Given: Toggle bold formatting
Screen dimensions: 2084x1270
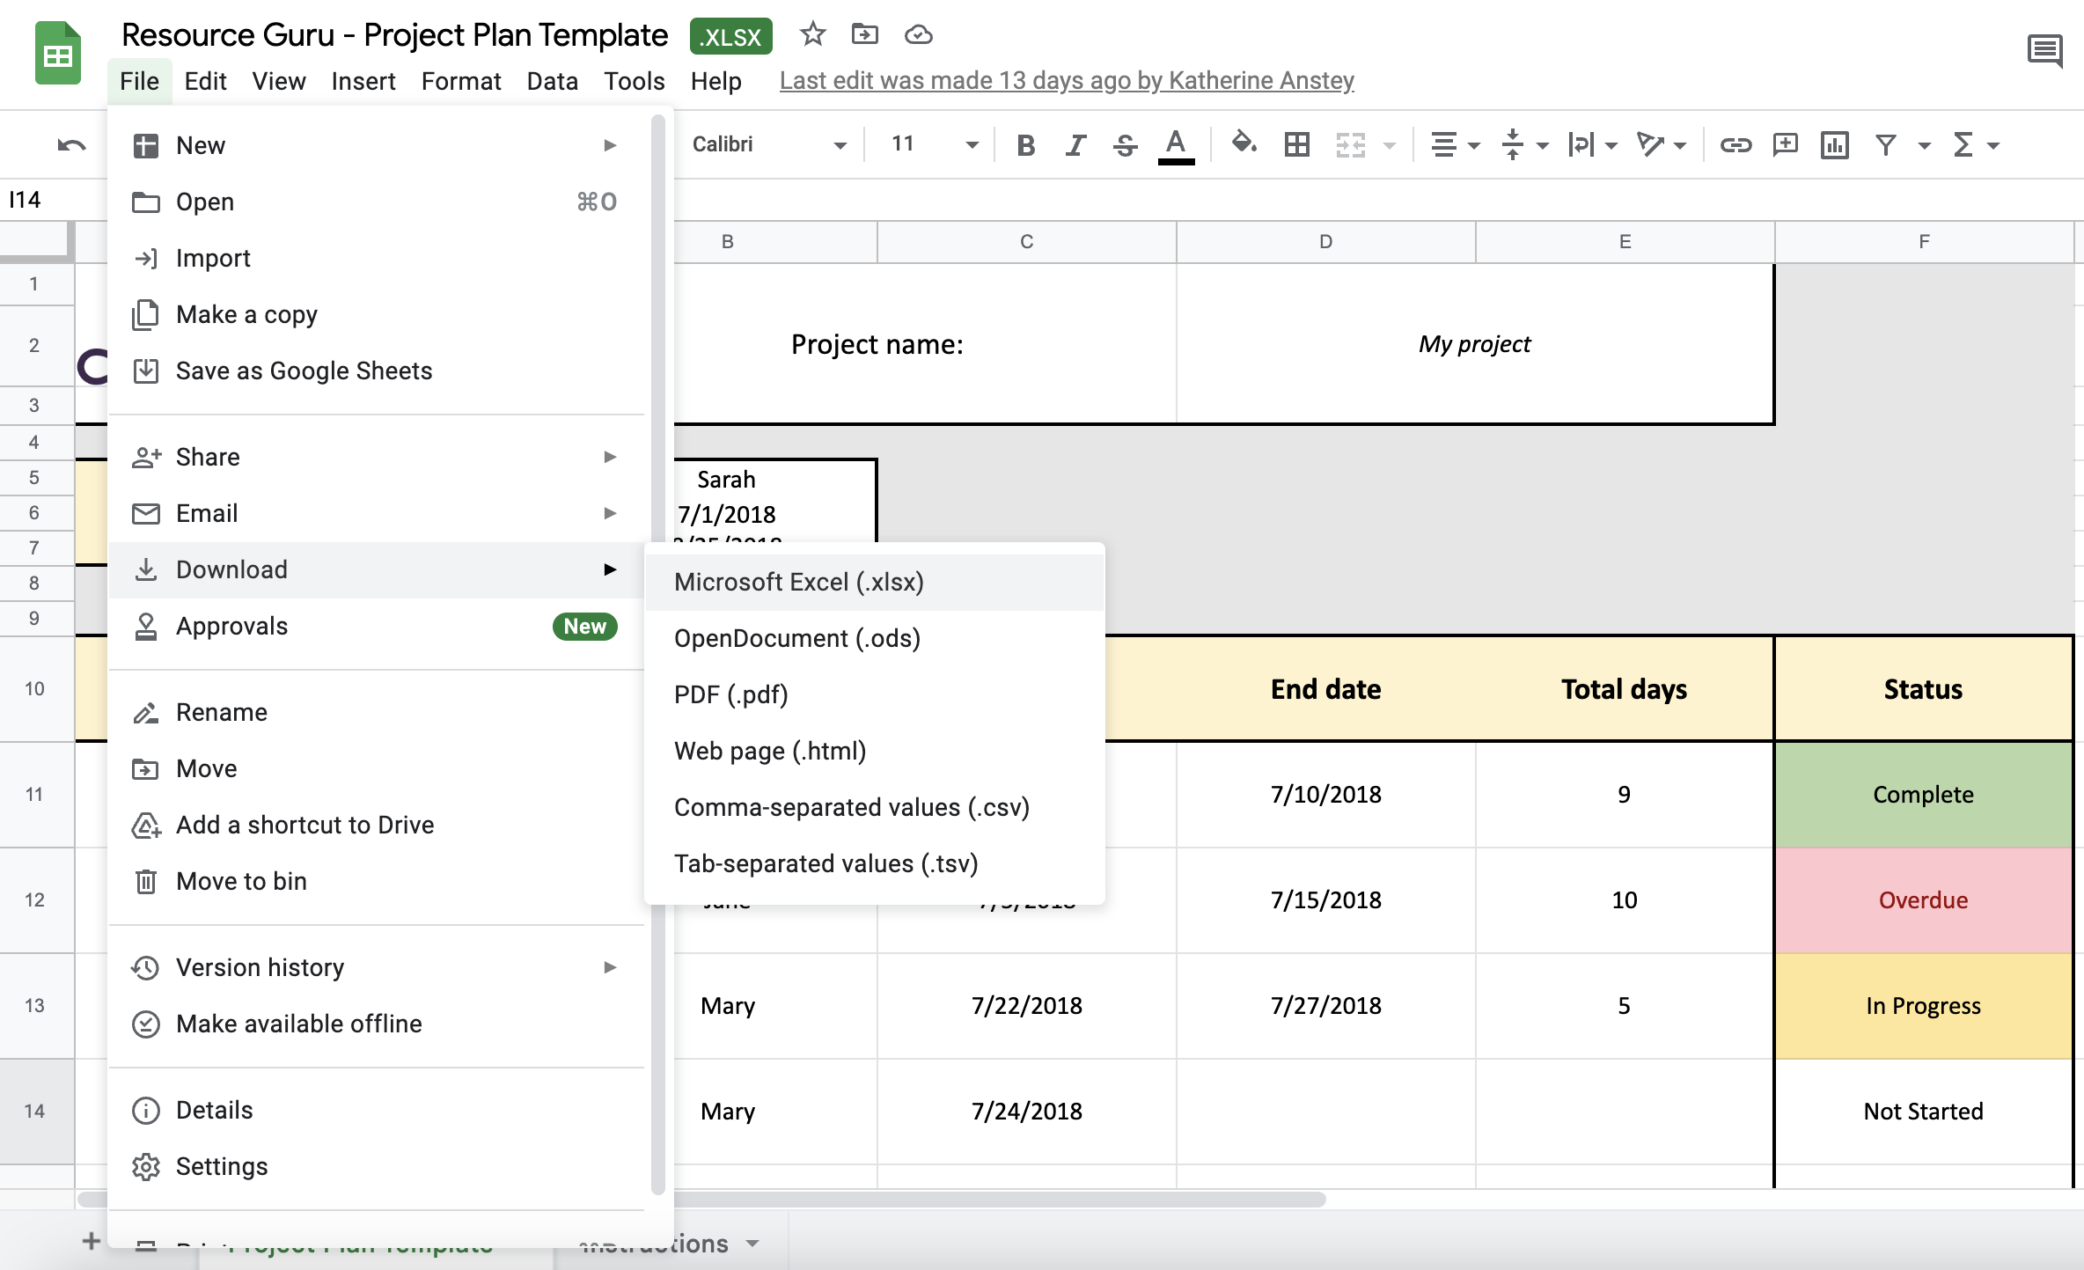Looking at the screenshot, I should (1025, 145).
